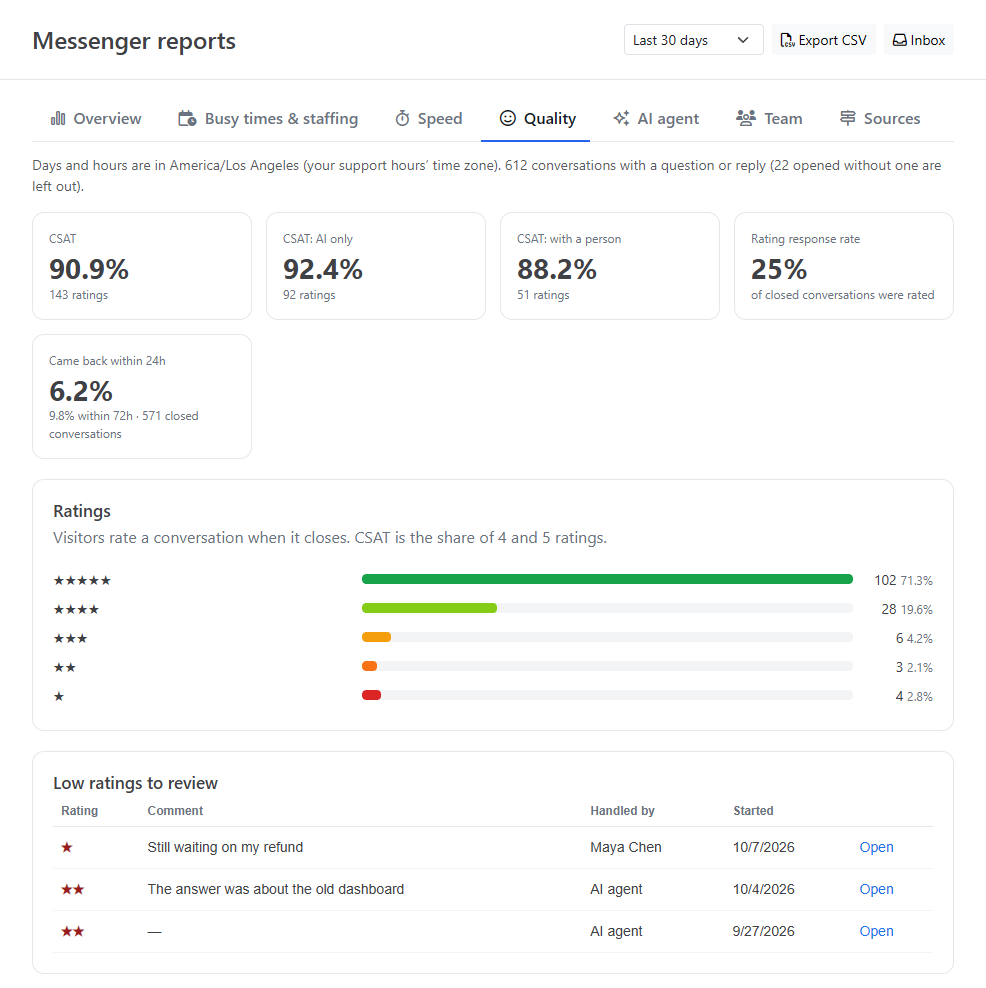Open the Speed tab
Image resolution: width=986 pixels, height=988 pixels.
coord(428,118)
